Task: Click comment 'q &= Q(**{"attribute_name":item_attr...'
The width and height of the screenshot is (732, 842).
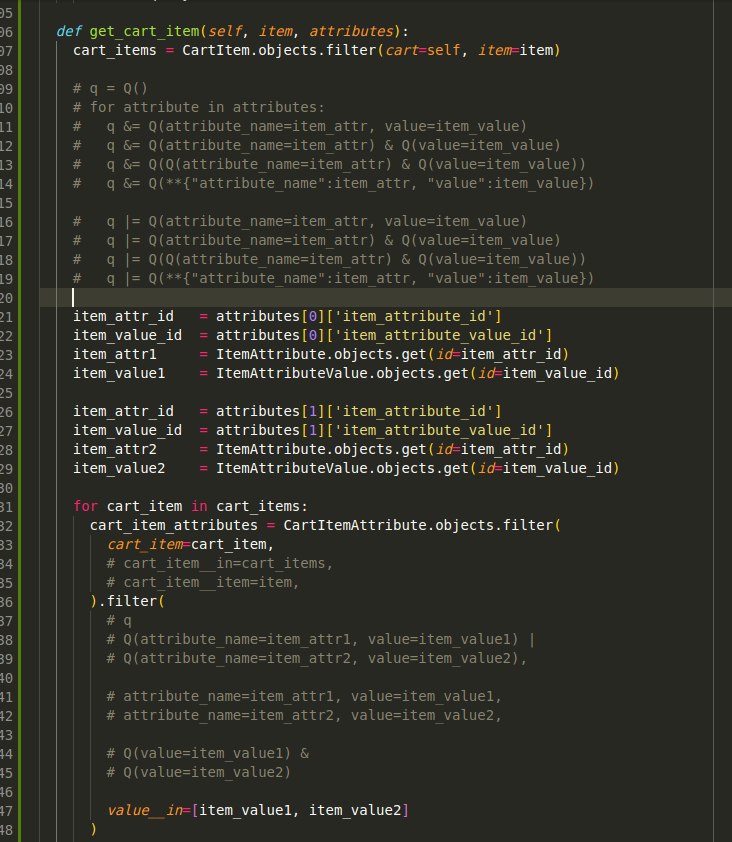Action: tap(350, 184)
